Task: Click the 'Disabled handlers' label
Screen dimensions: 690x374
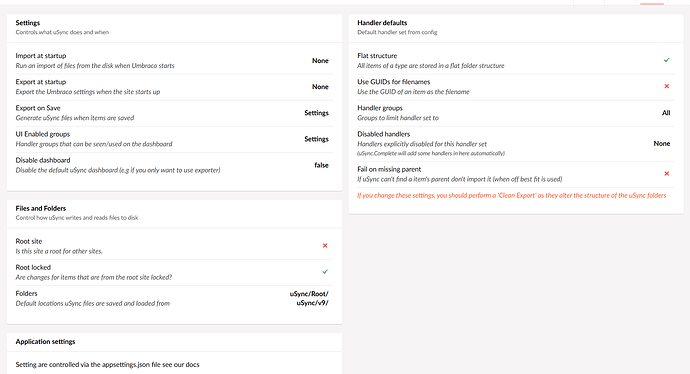Action: 384,134
